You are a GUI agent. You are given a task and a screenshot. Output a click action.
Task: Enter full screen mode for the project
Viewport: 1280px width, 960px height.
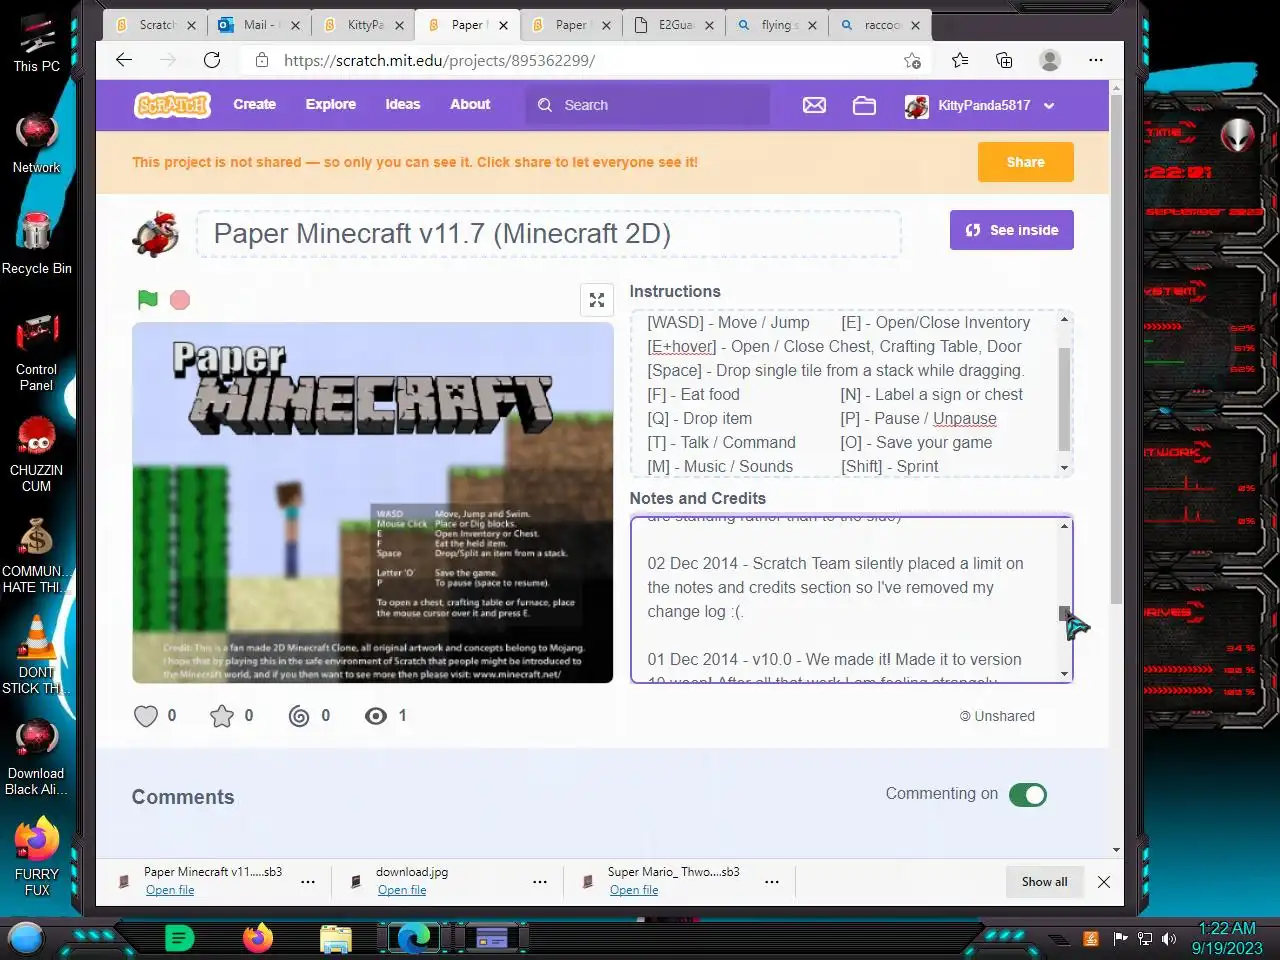tap(597, 300)
